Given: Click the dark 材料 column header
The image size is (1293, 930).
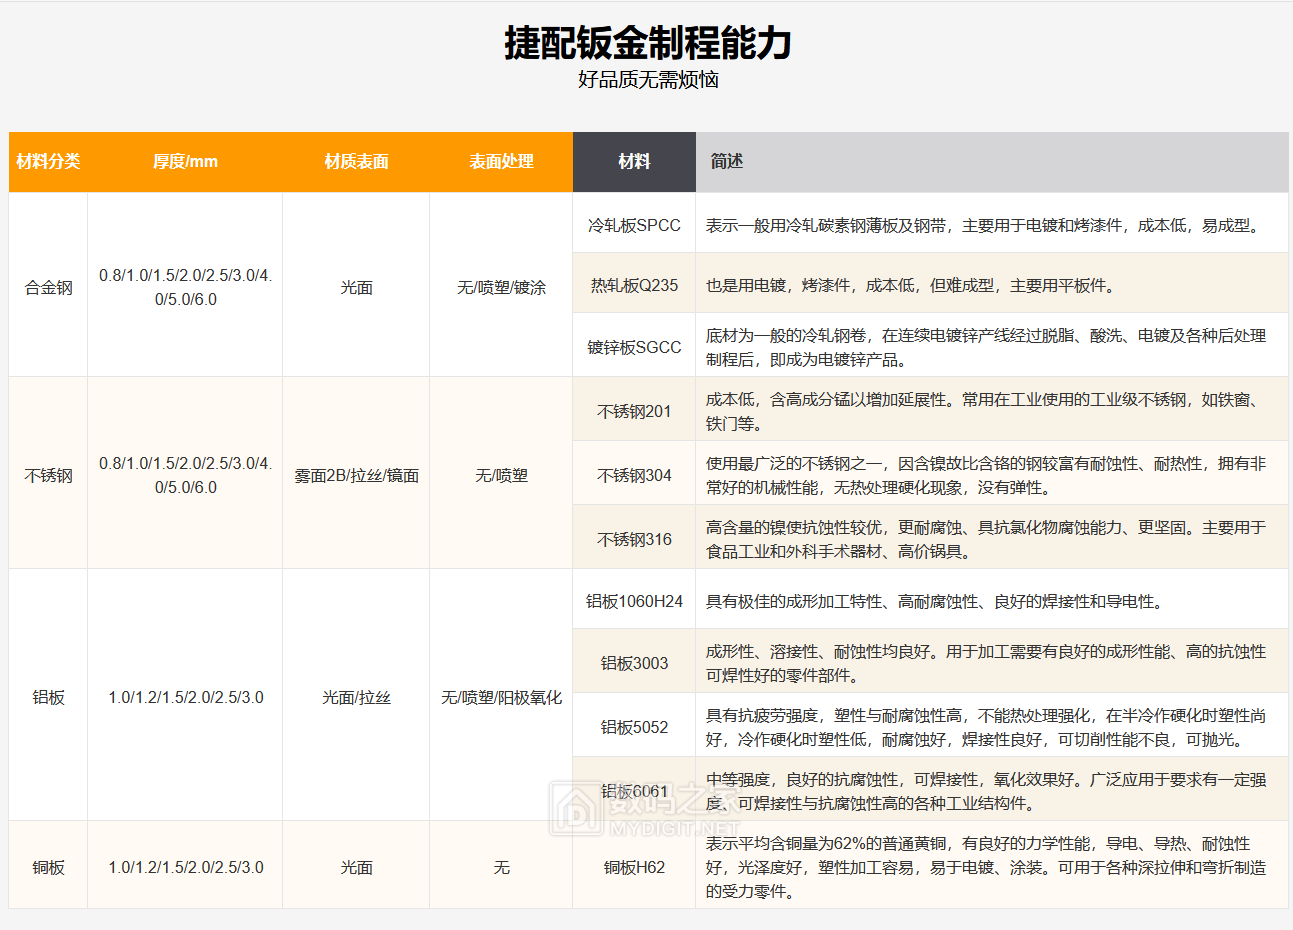Looking at the screenshot, I should 634,161.
